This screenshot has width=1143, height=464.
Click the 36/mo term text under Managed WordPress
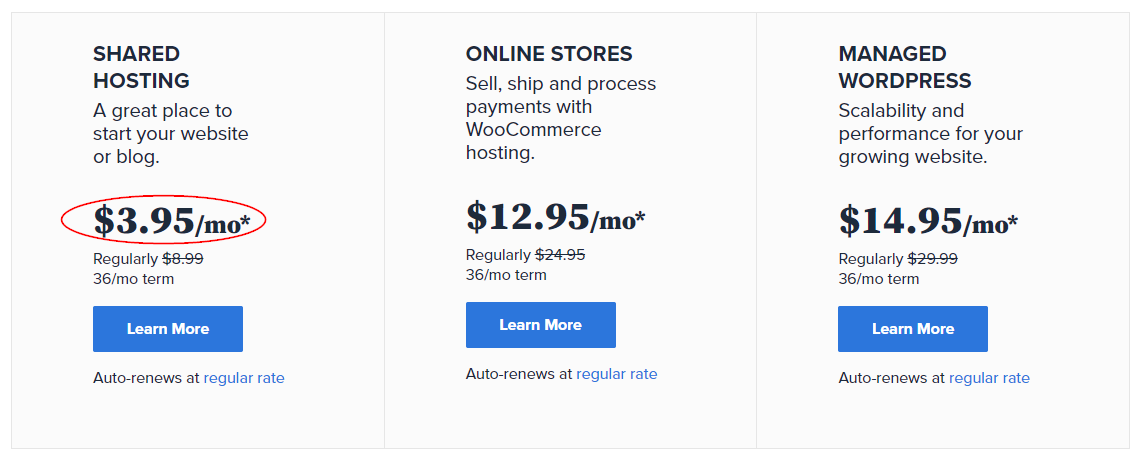tap(878, 279)
